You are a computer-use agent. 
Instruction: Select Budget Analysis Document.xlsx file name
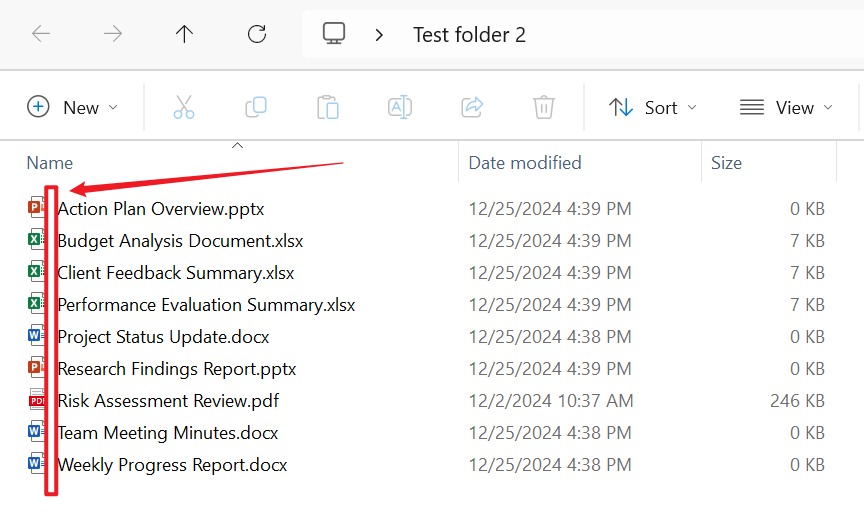180,241
